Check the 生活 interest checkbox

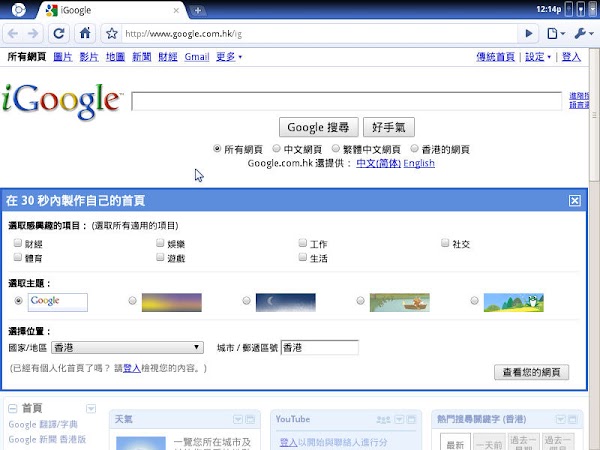(303, 257)
